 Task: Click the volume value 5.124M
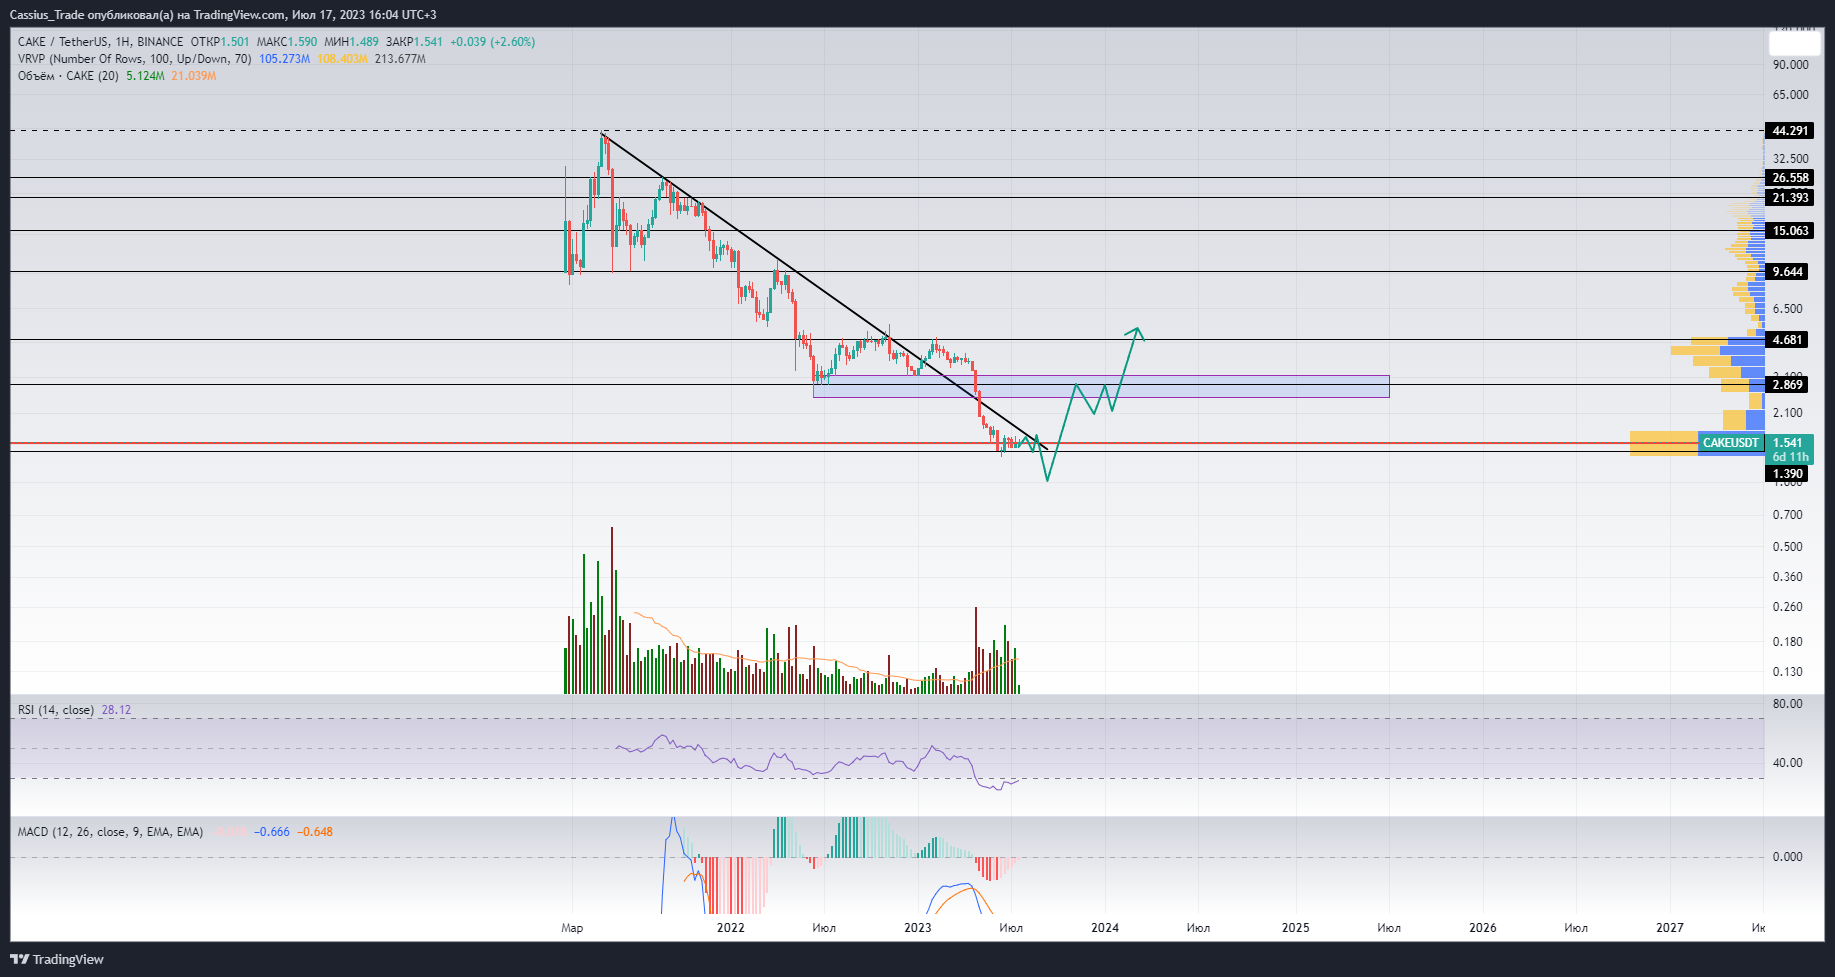(145, 76)
